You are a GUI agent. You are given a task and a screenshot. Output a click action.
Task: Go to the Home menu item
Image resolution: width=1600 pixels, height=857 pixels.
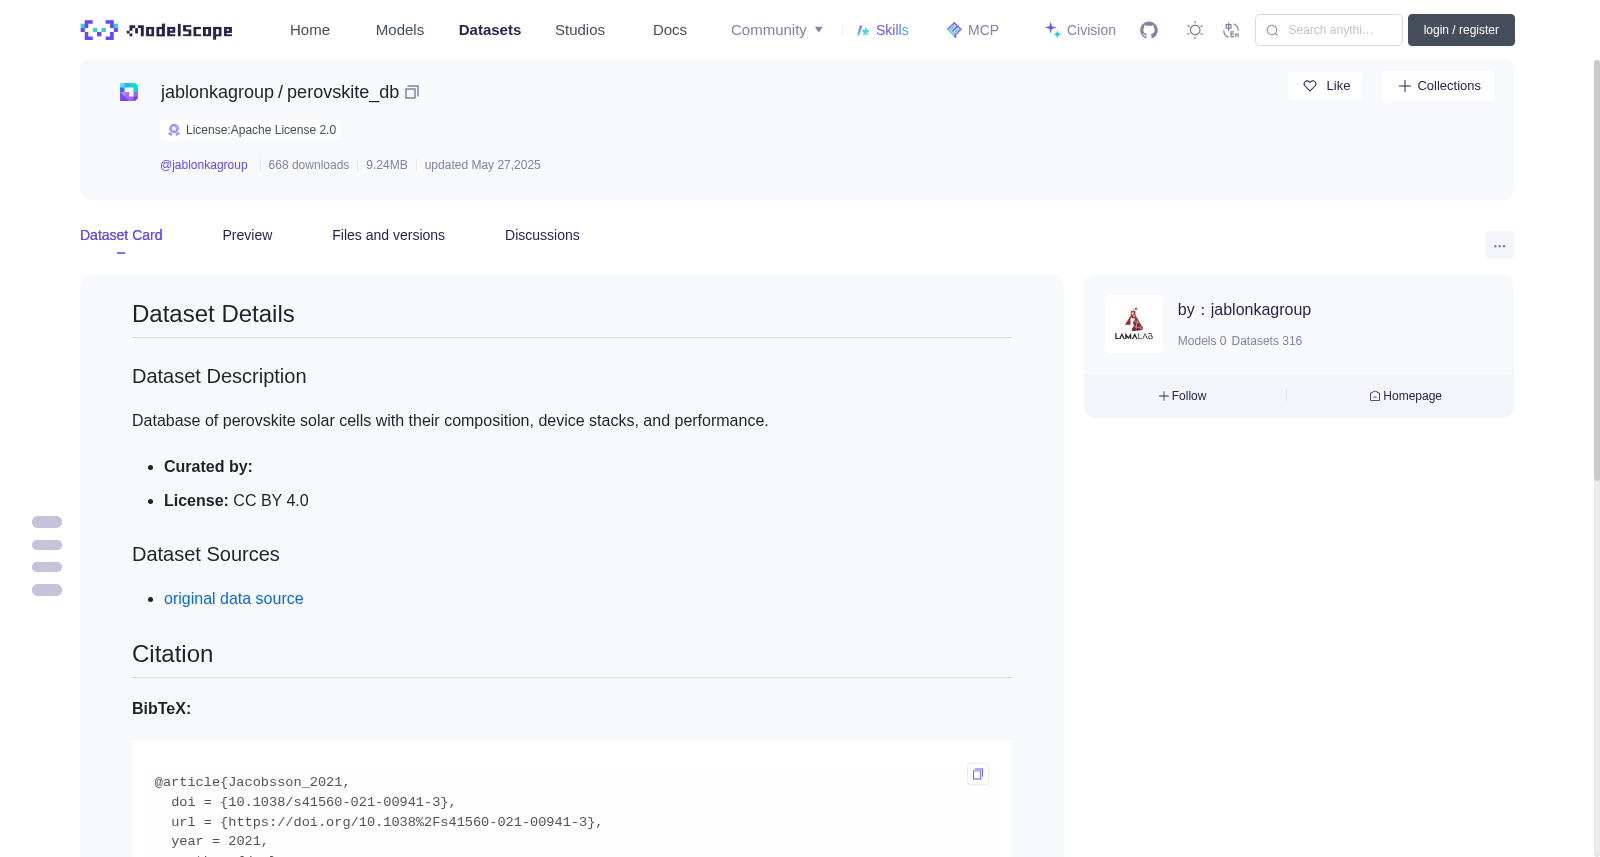310,30
